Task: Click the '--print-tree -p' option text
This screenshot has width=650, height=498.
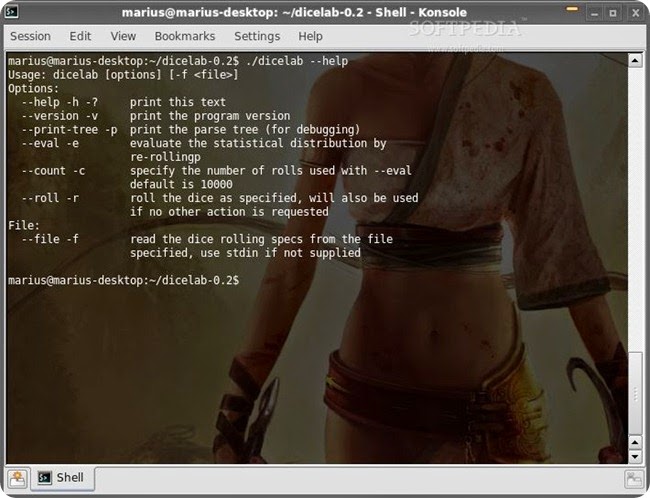Action: [69, 129]
